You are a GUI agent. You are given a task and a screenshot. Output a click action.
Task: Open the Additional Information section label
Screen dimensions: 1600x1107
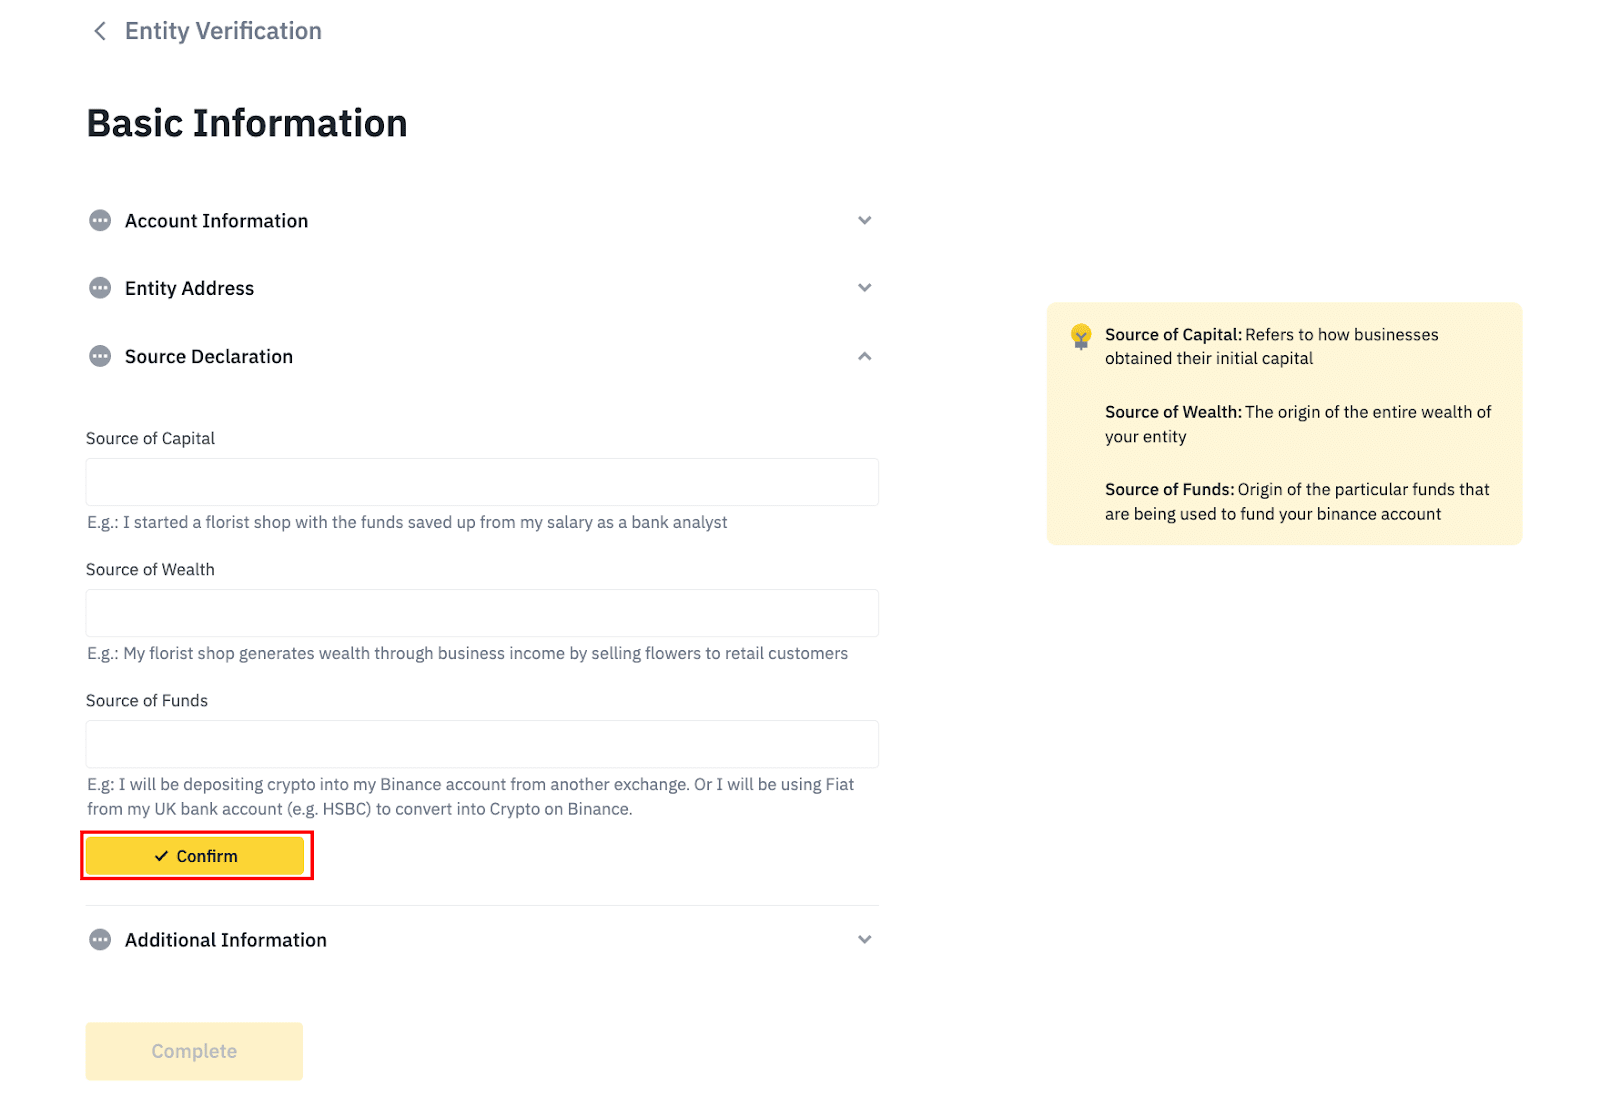tap(225, 940)
